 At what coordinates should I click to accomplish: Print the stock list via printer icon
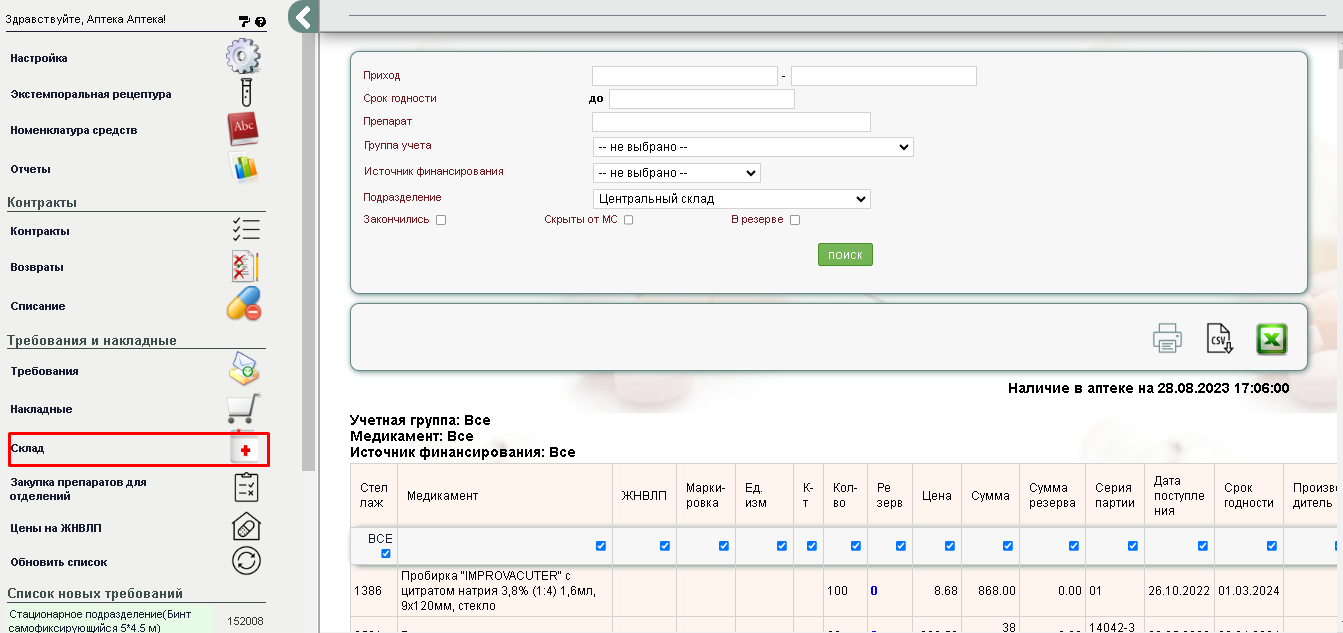[x=1167, y=339]
